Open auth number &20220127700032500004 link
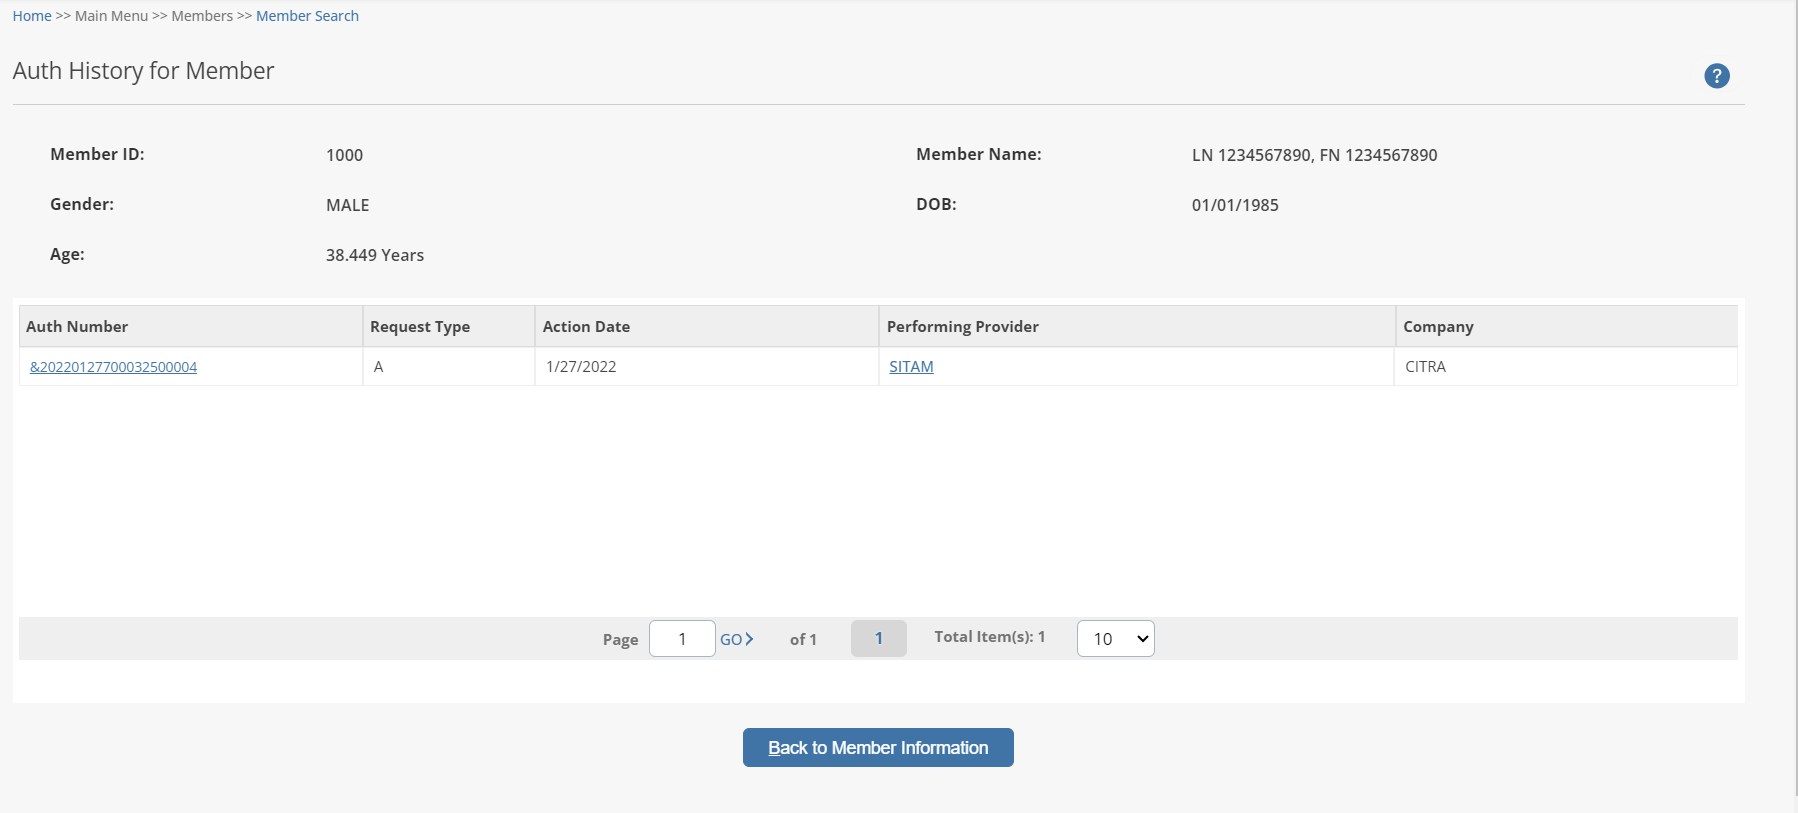The image size is (1798, 813). [x=113, y=367]
